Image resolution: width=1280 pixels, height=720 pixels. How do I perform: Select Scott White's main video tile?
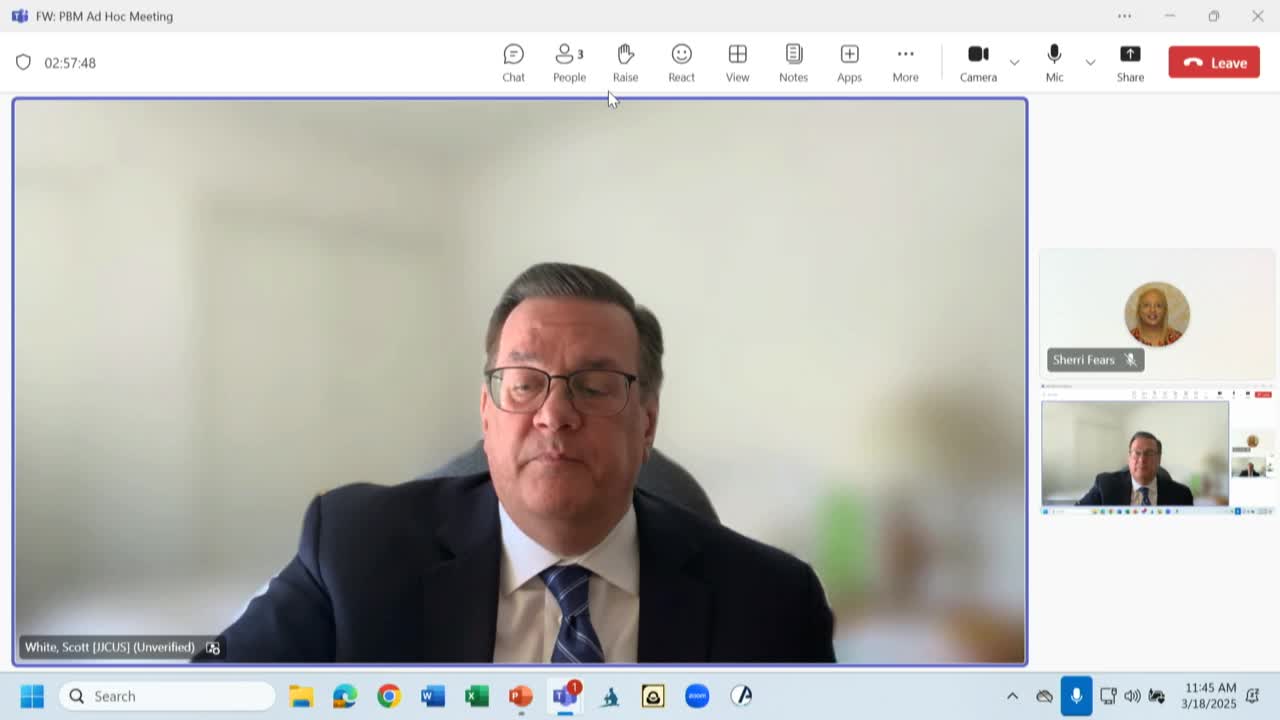point(520,381)
